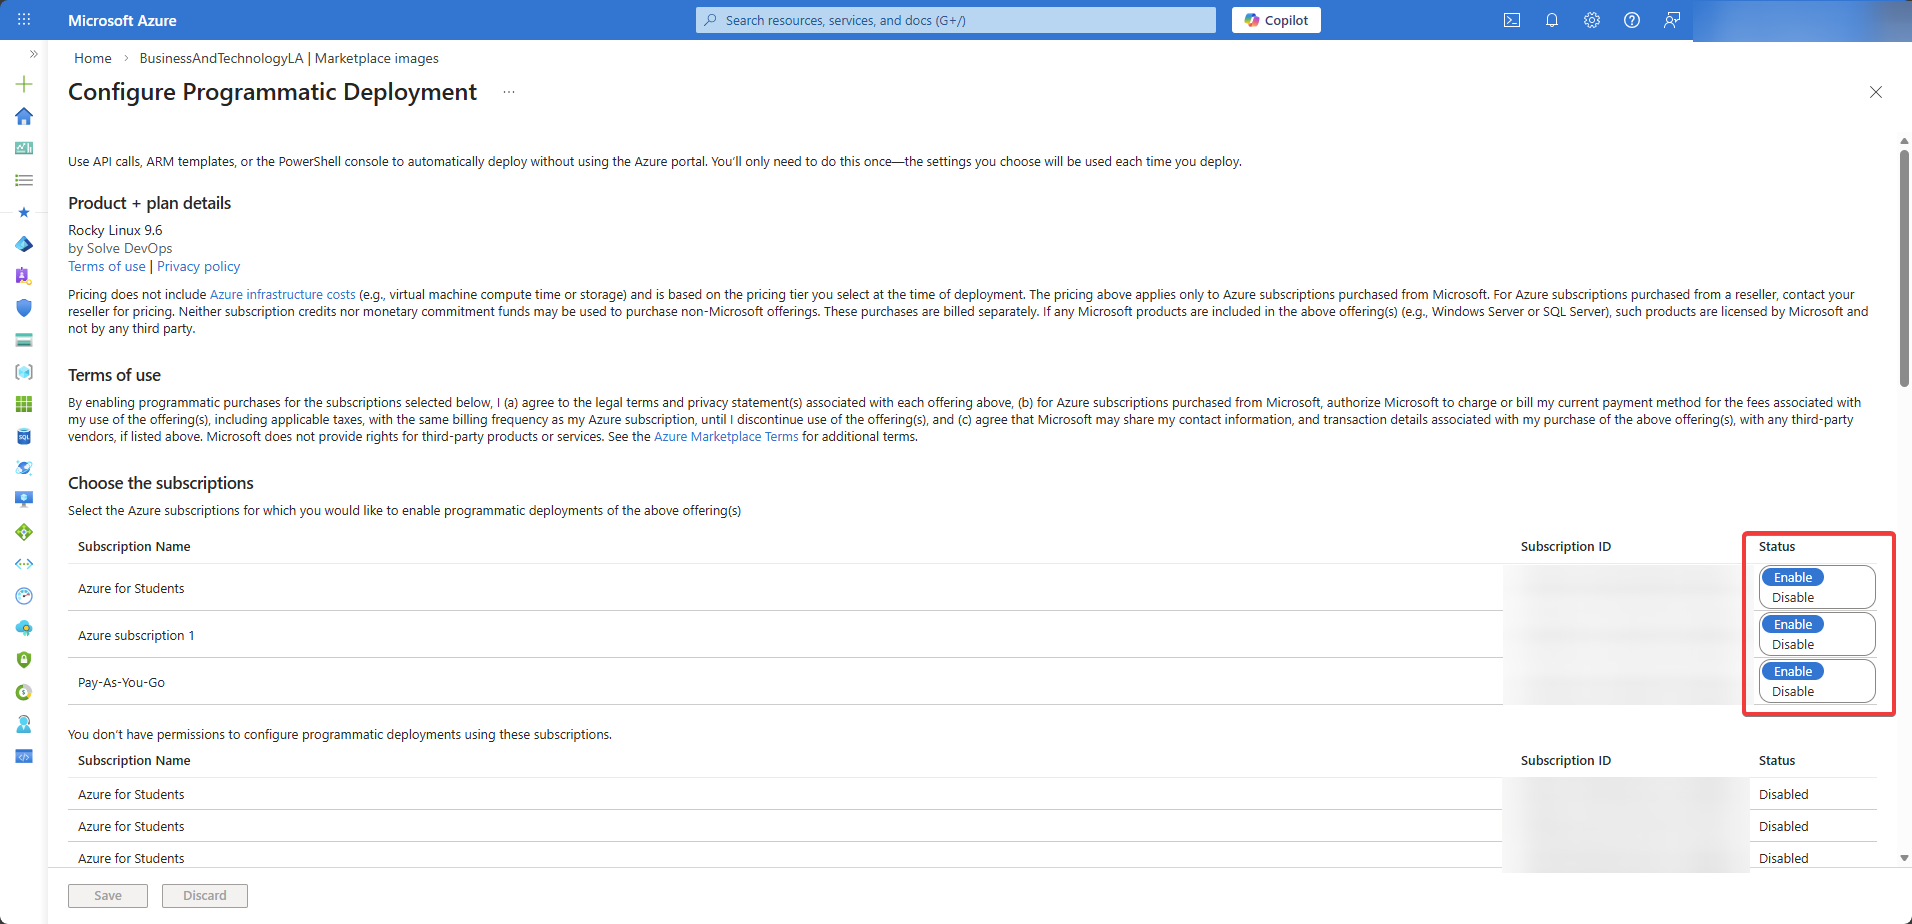This screenshot has height=924, width=1912.
Task: Open the teal Storage accounts sidebar icon
Action: [x=24, y=340]
